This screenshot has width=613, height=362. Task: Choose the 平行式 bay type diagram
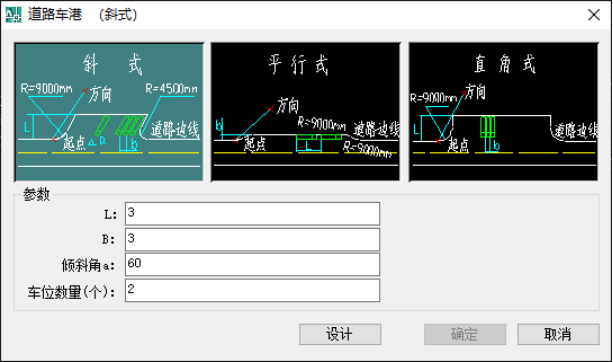tap(306, 112)
